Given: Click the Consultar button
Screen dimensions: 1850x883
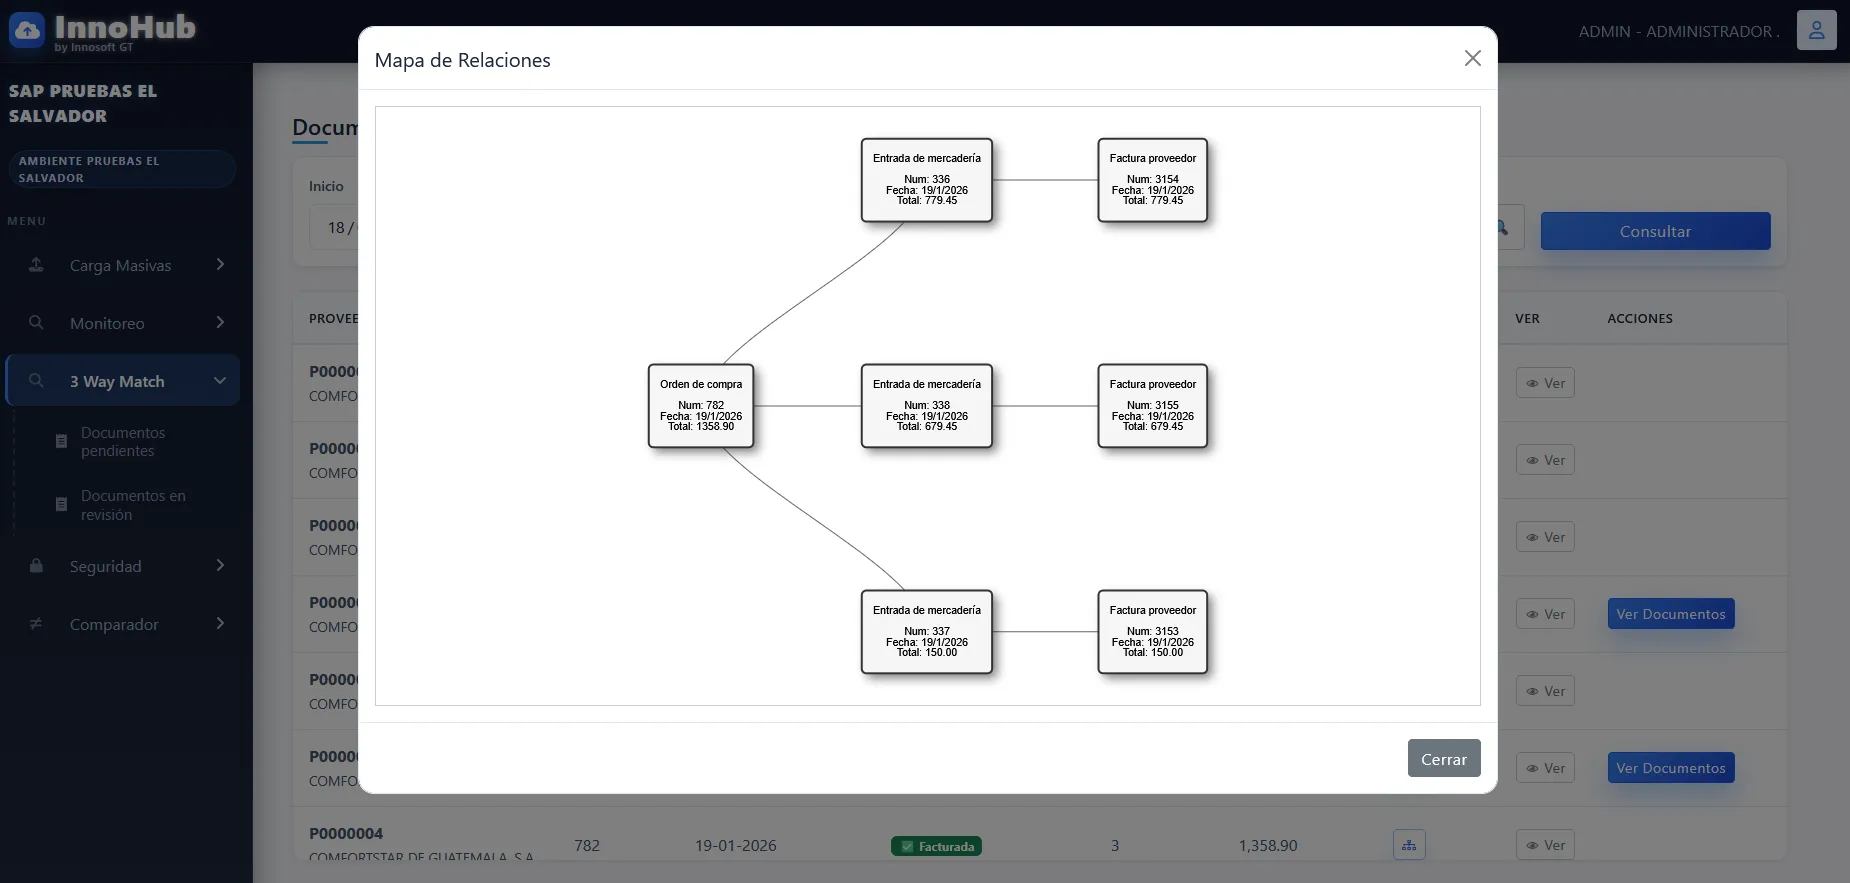Looking at the screenshot, I should click(1655, 231).
